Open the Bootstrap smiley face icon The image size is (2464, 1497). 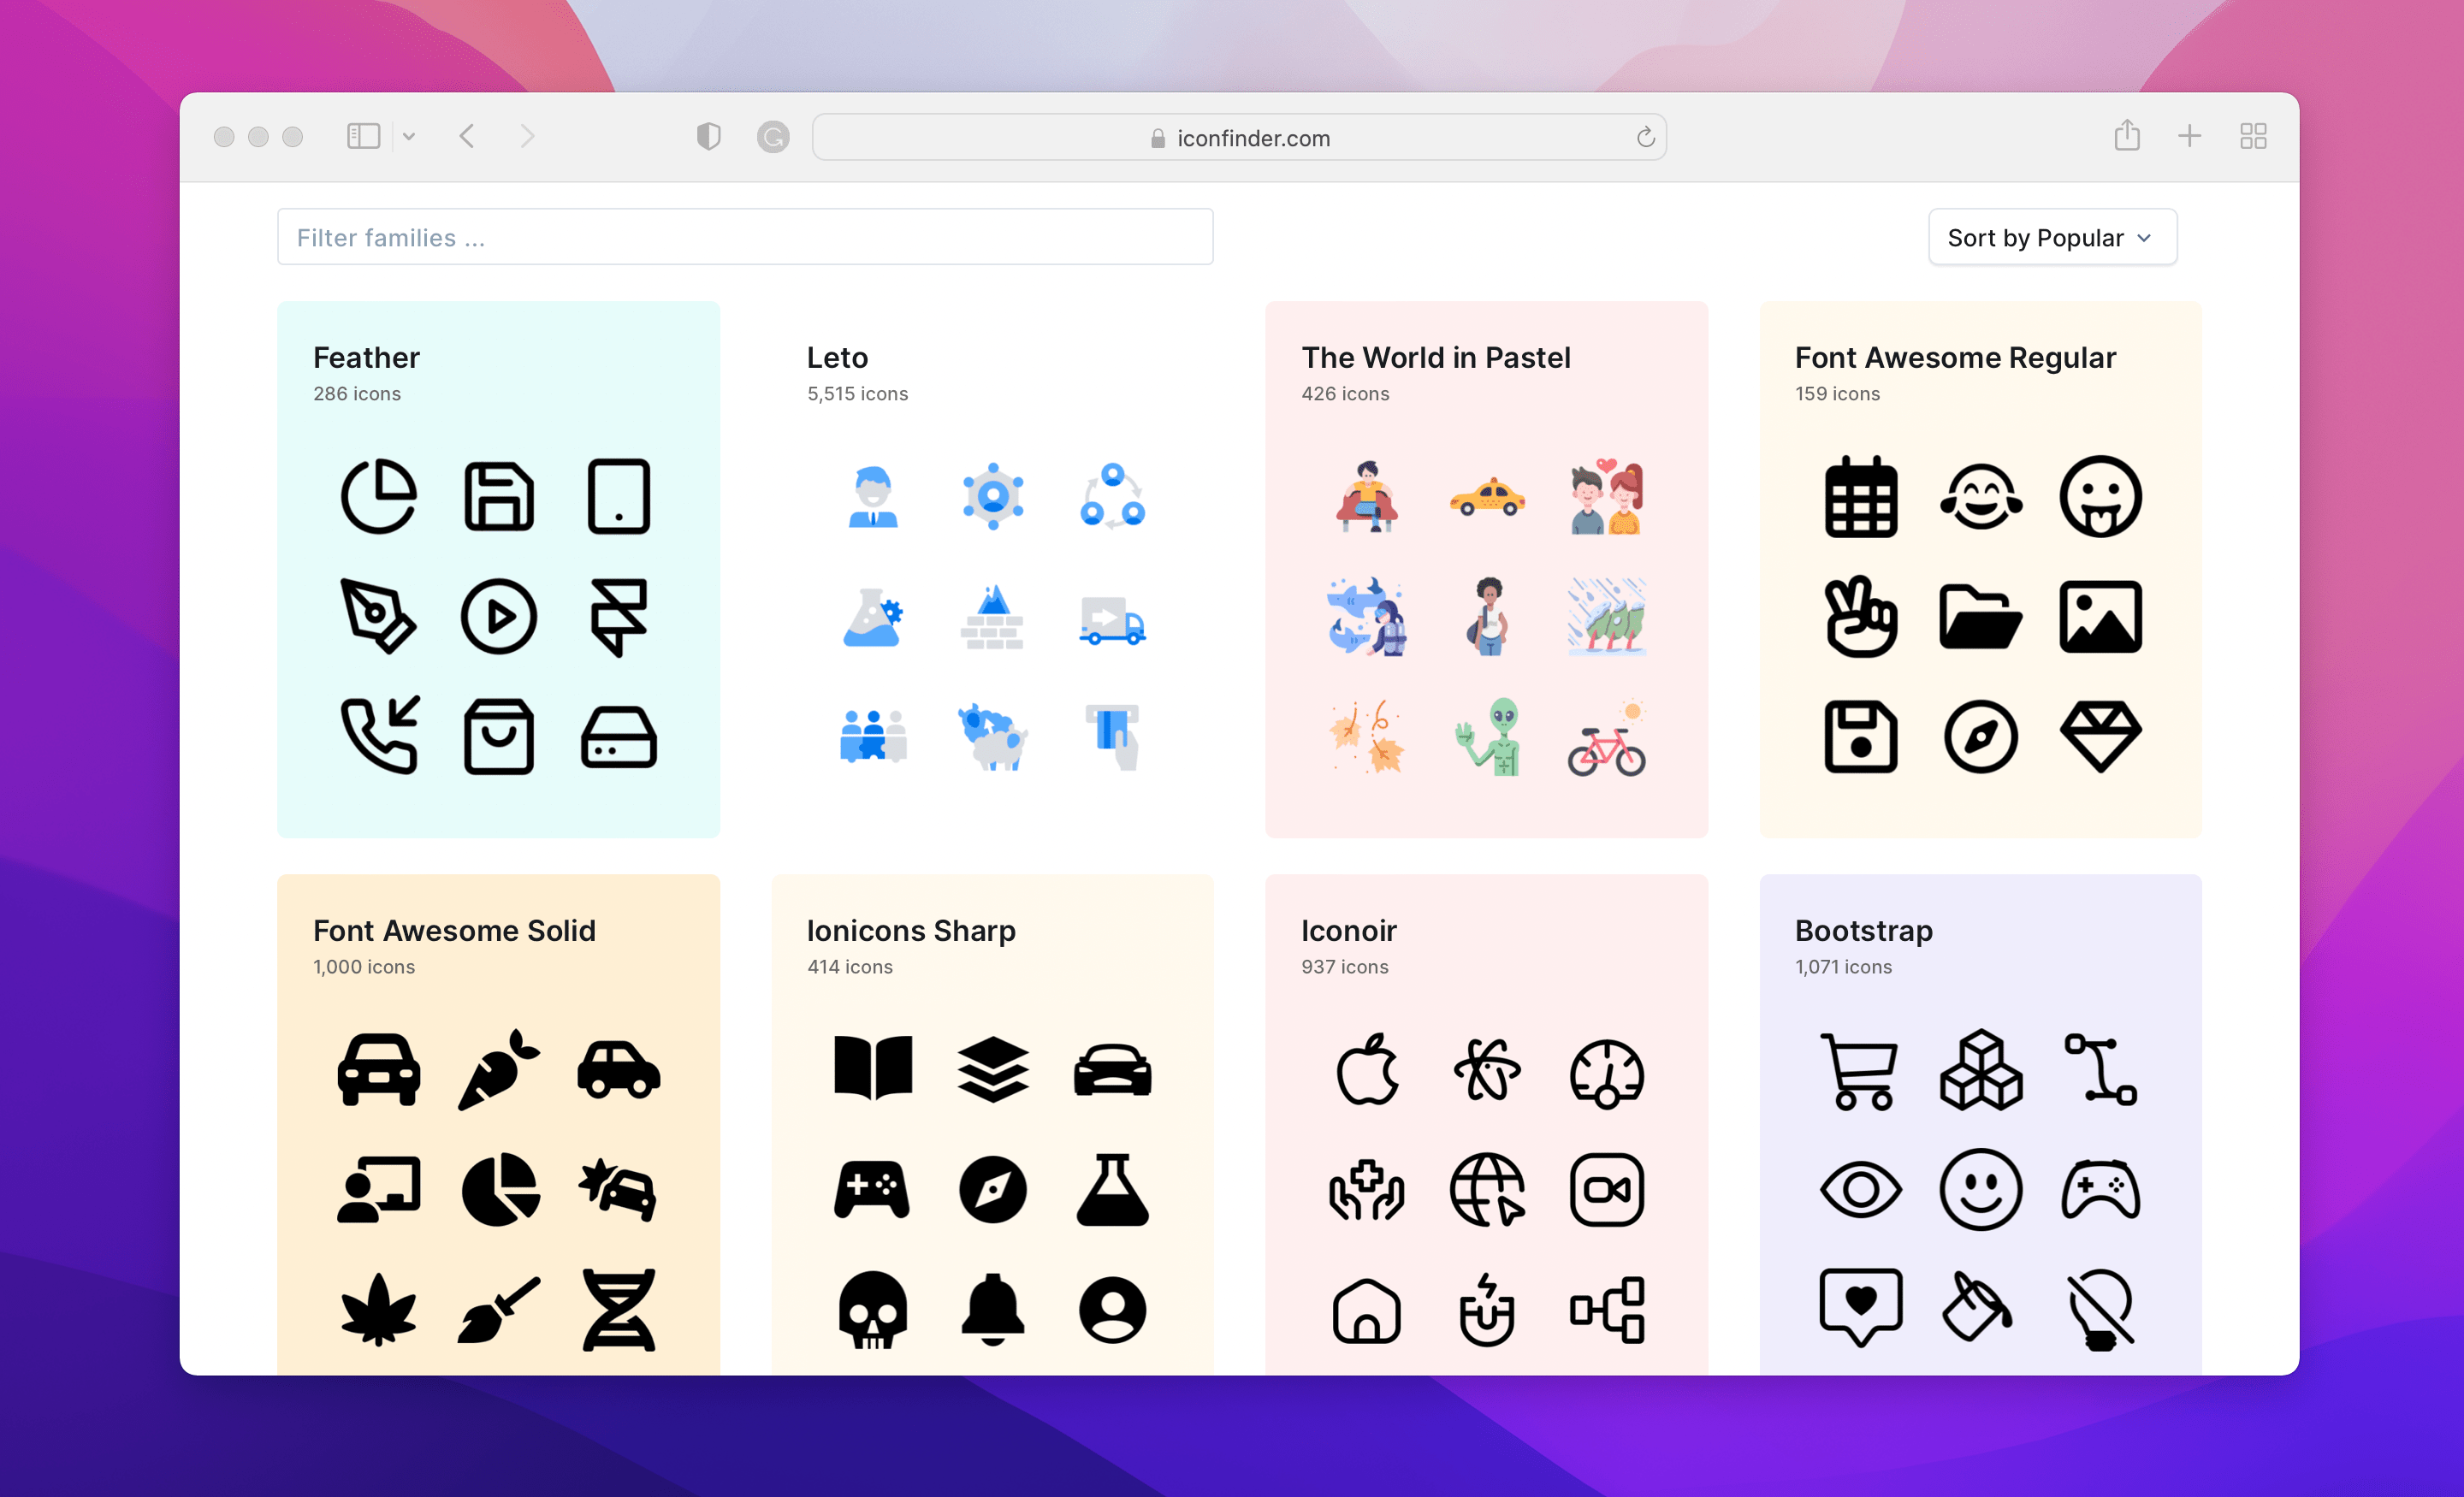[x=1980, y=1190]
